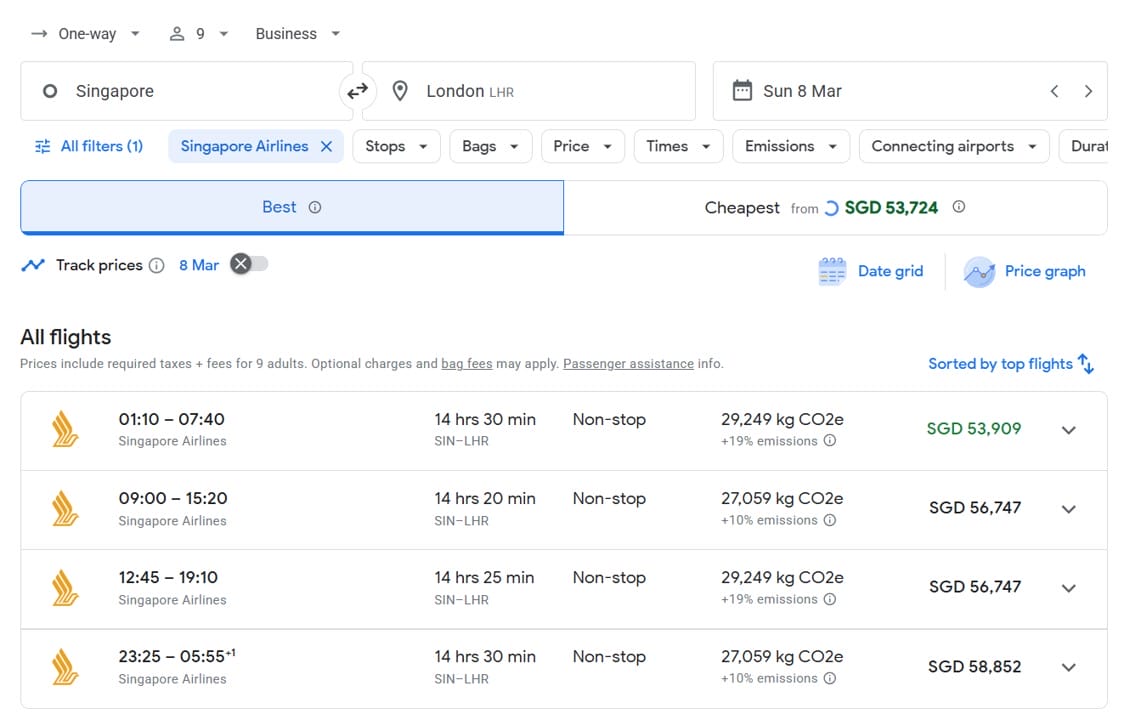Remove the Singapore Airlines filter chip
This screenshot has height=720, width=1124.
pyautogui.click(x=326, y=147)
